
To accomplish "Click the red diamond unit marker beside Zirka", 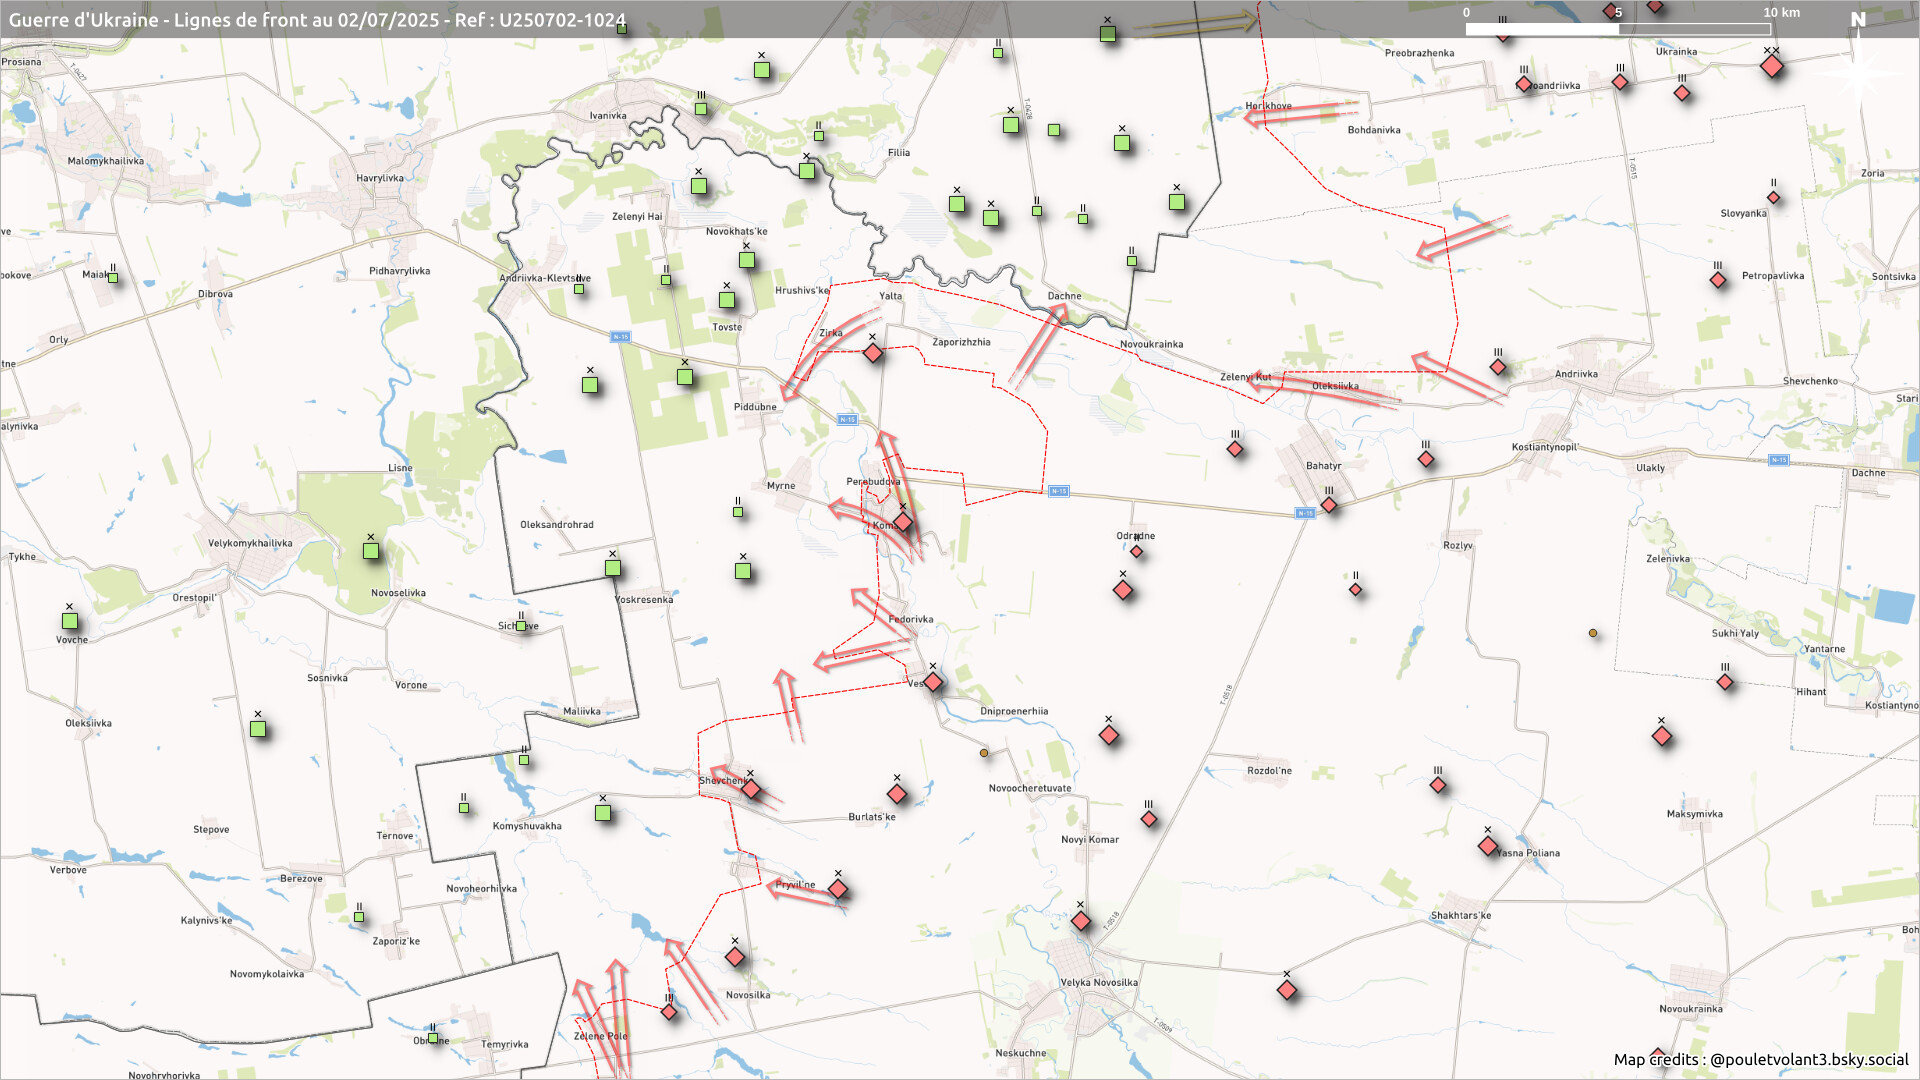I will click(873, 353).
